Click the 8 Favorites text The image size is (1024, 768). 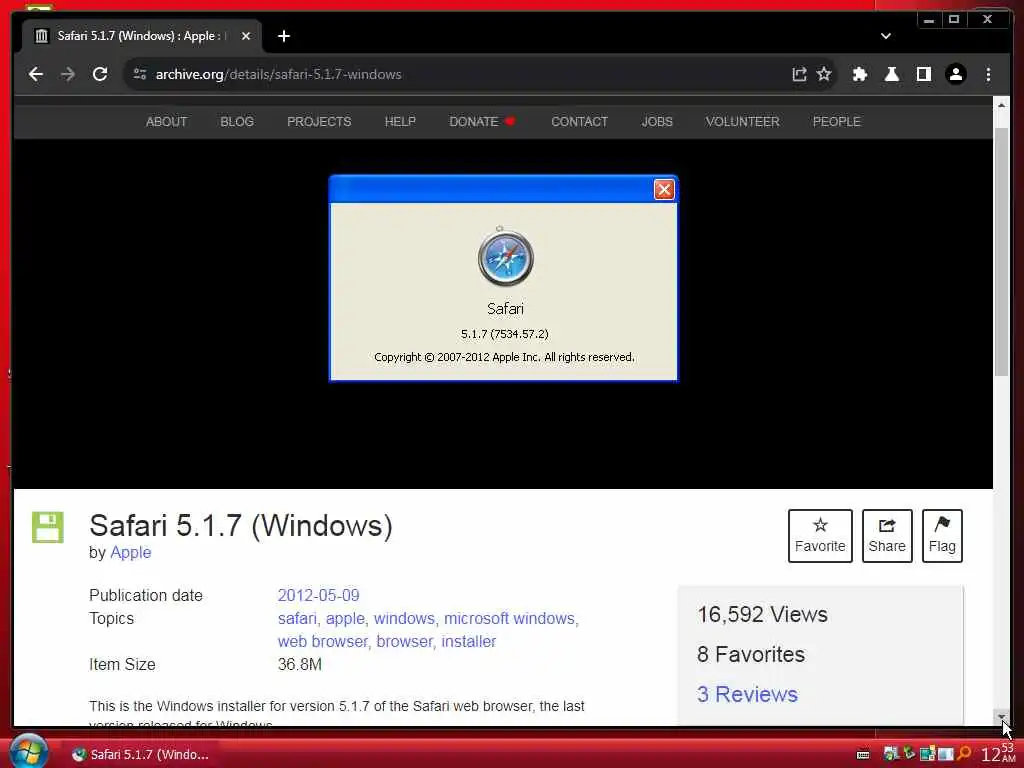tap(750, 654)
